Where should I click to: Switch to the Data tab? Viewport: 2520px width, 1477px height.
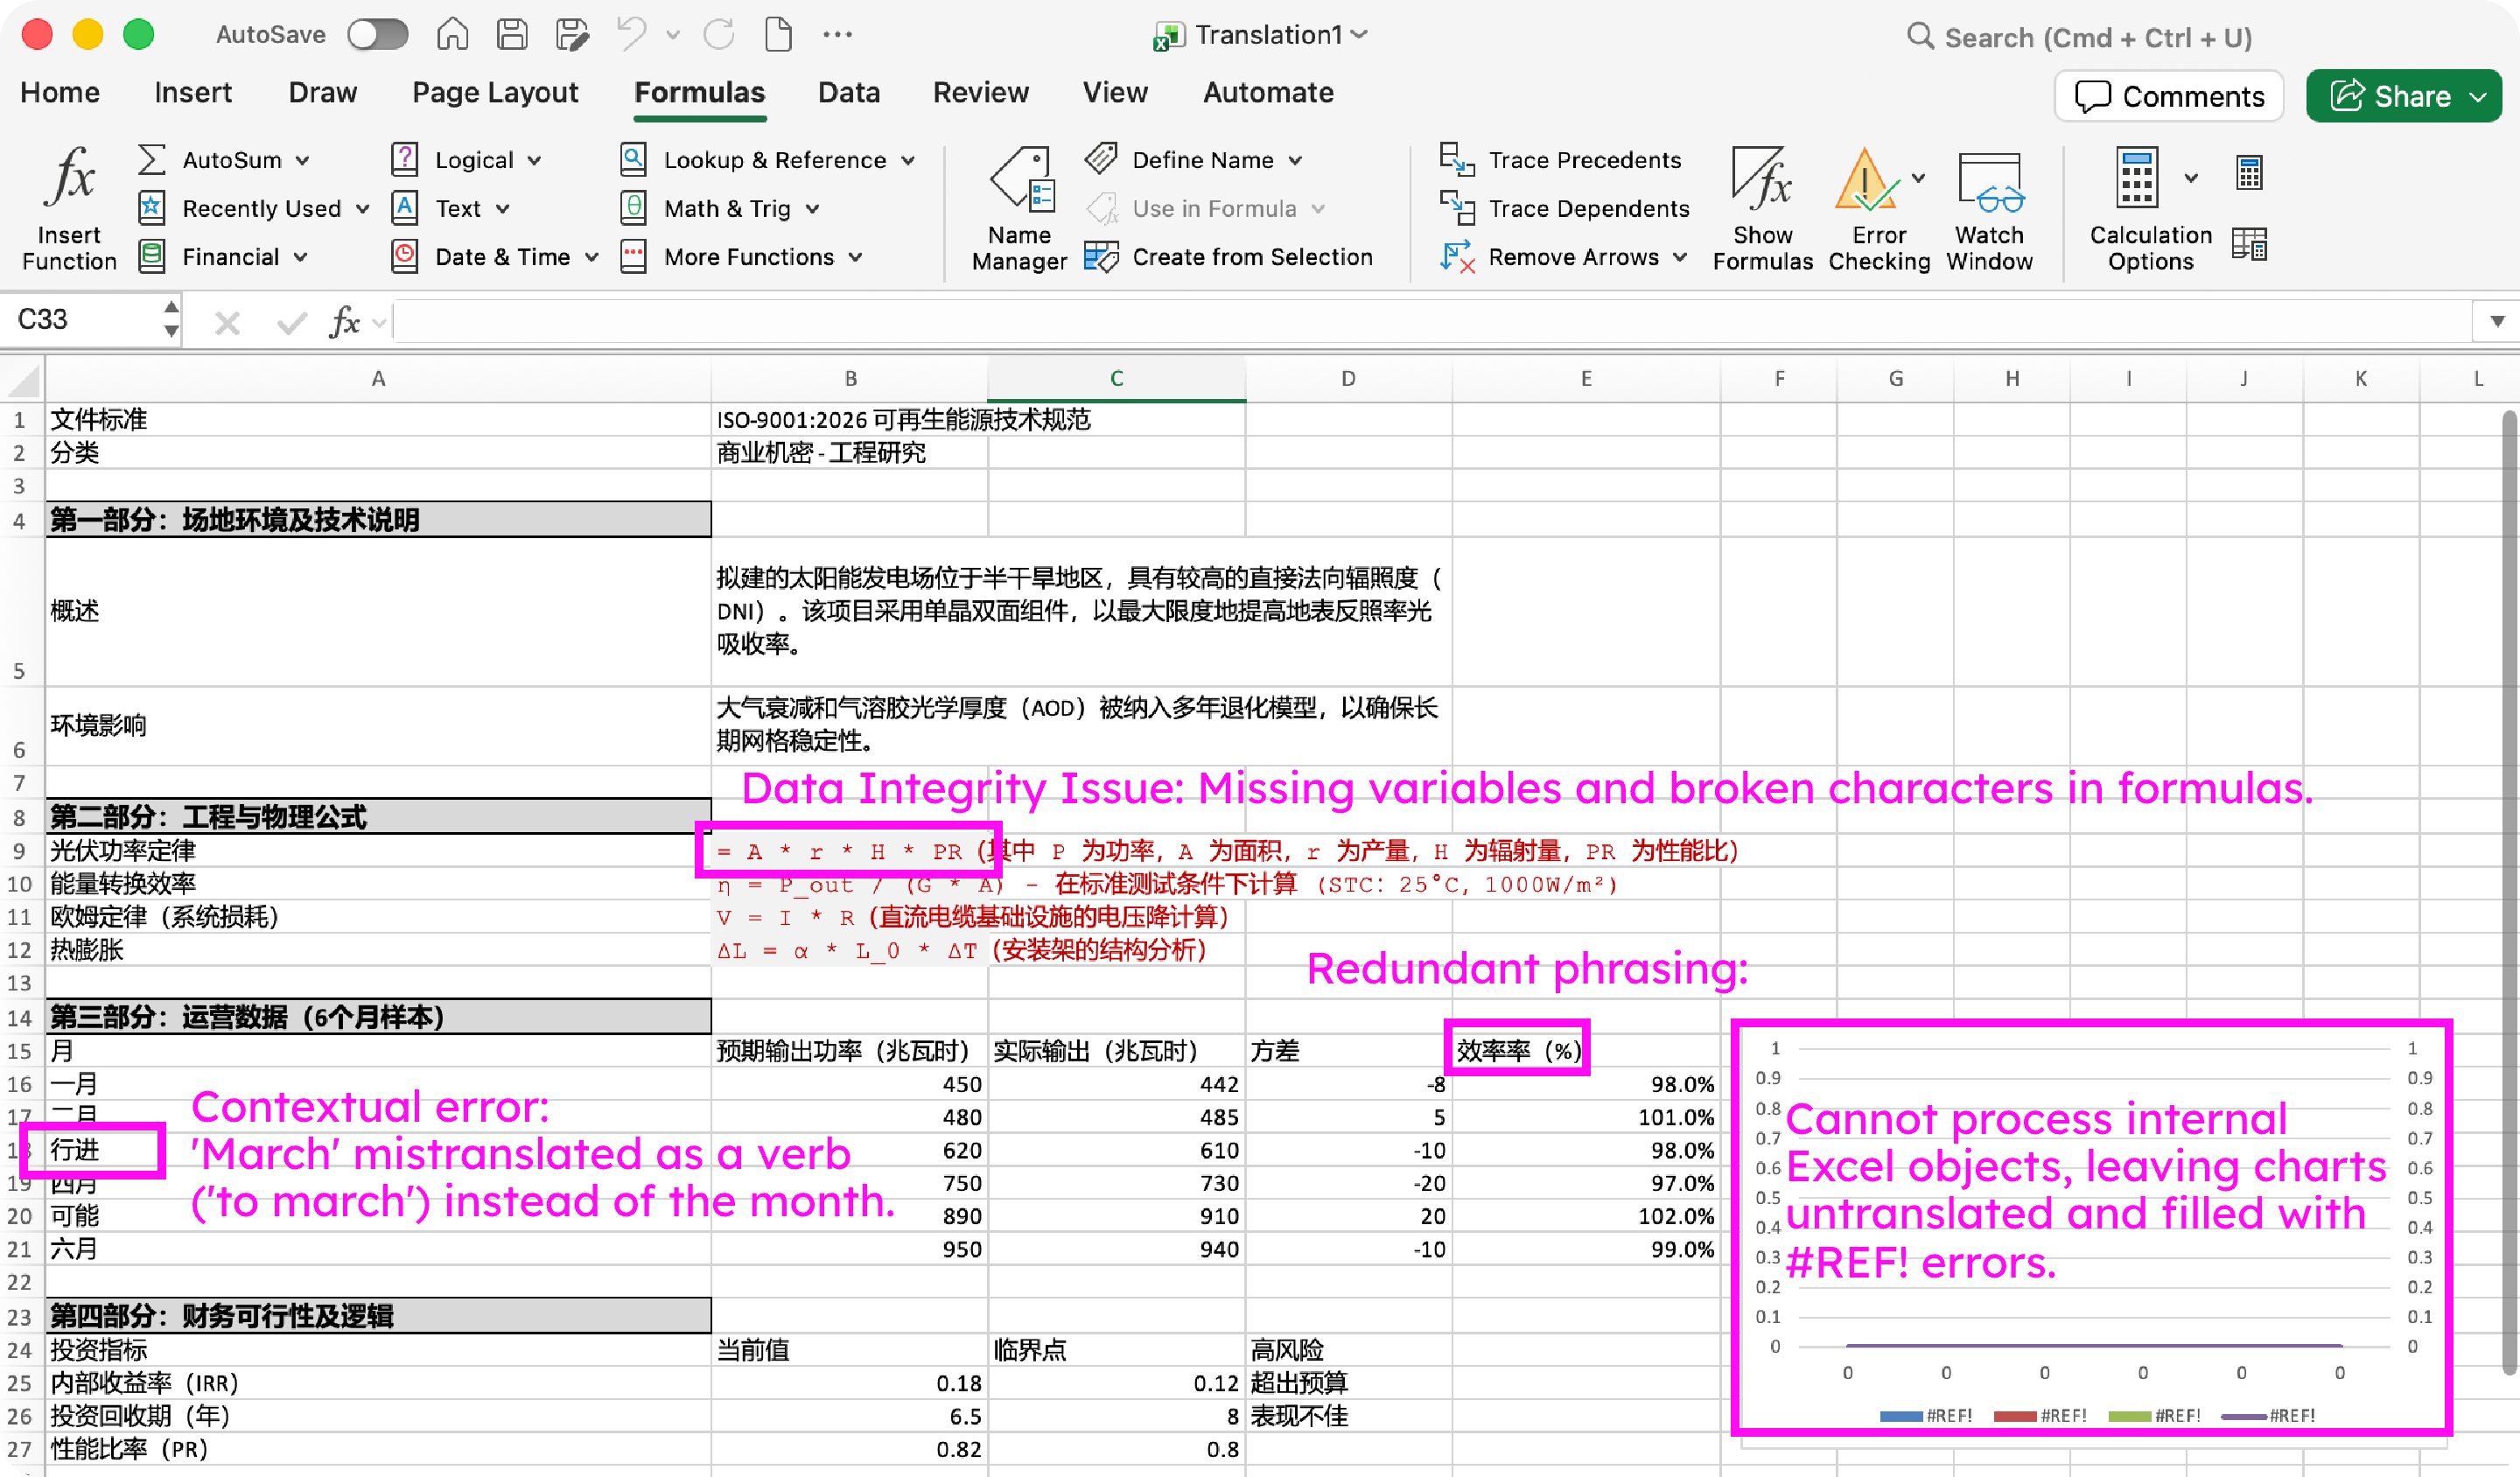(848, 92)
